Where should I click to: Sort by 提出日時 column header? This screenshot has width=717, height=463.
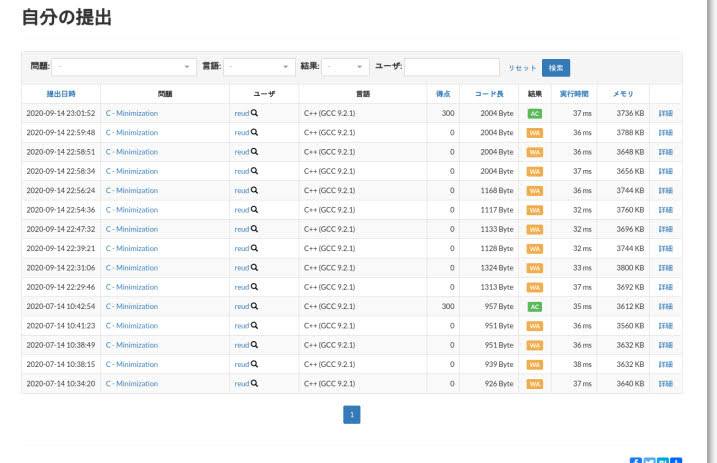coord(61,93)
